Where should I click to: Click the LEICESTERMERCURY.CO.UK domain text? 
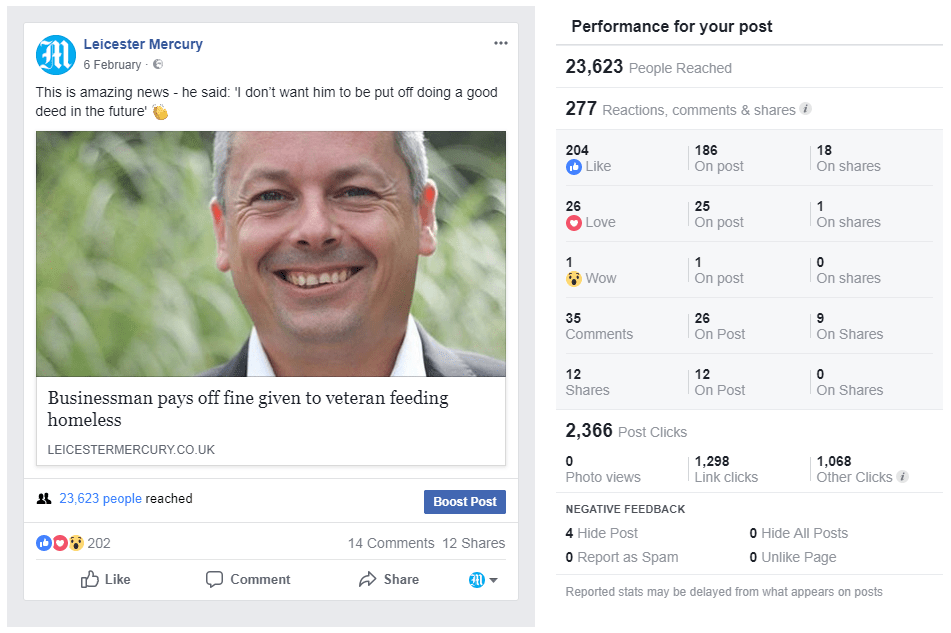131,450
